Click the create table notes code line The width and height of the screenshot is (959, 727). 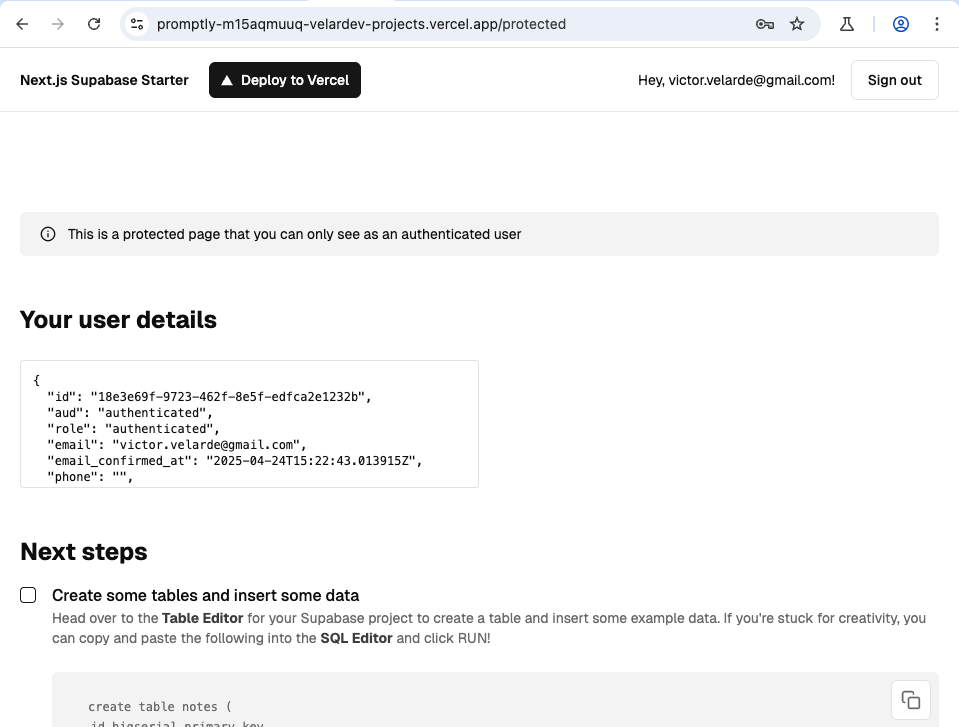click(x=160, y=707)
